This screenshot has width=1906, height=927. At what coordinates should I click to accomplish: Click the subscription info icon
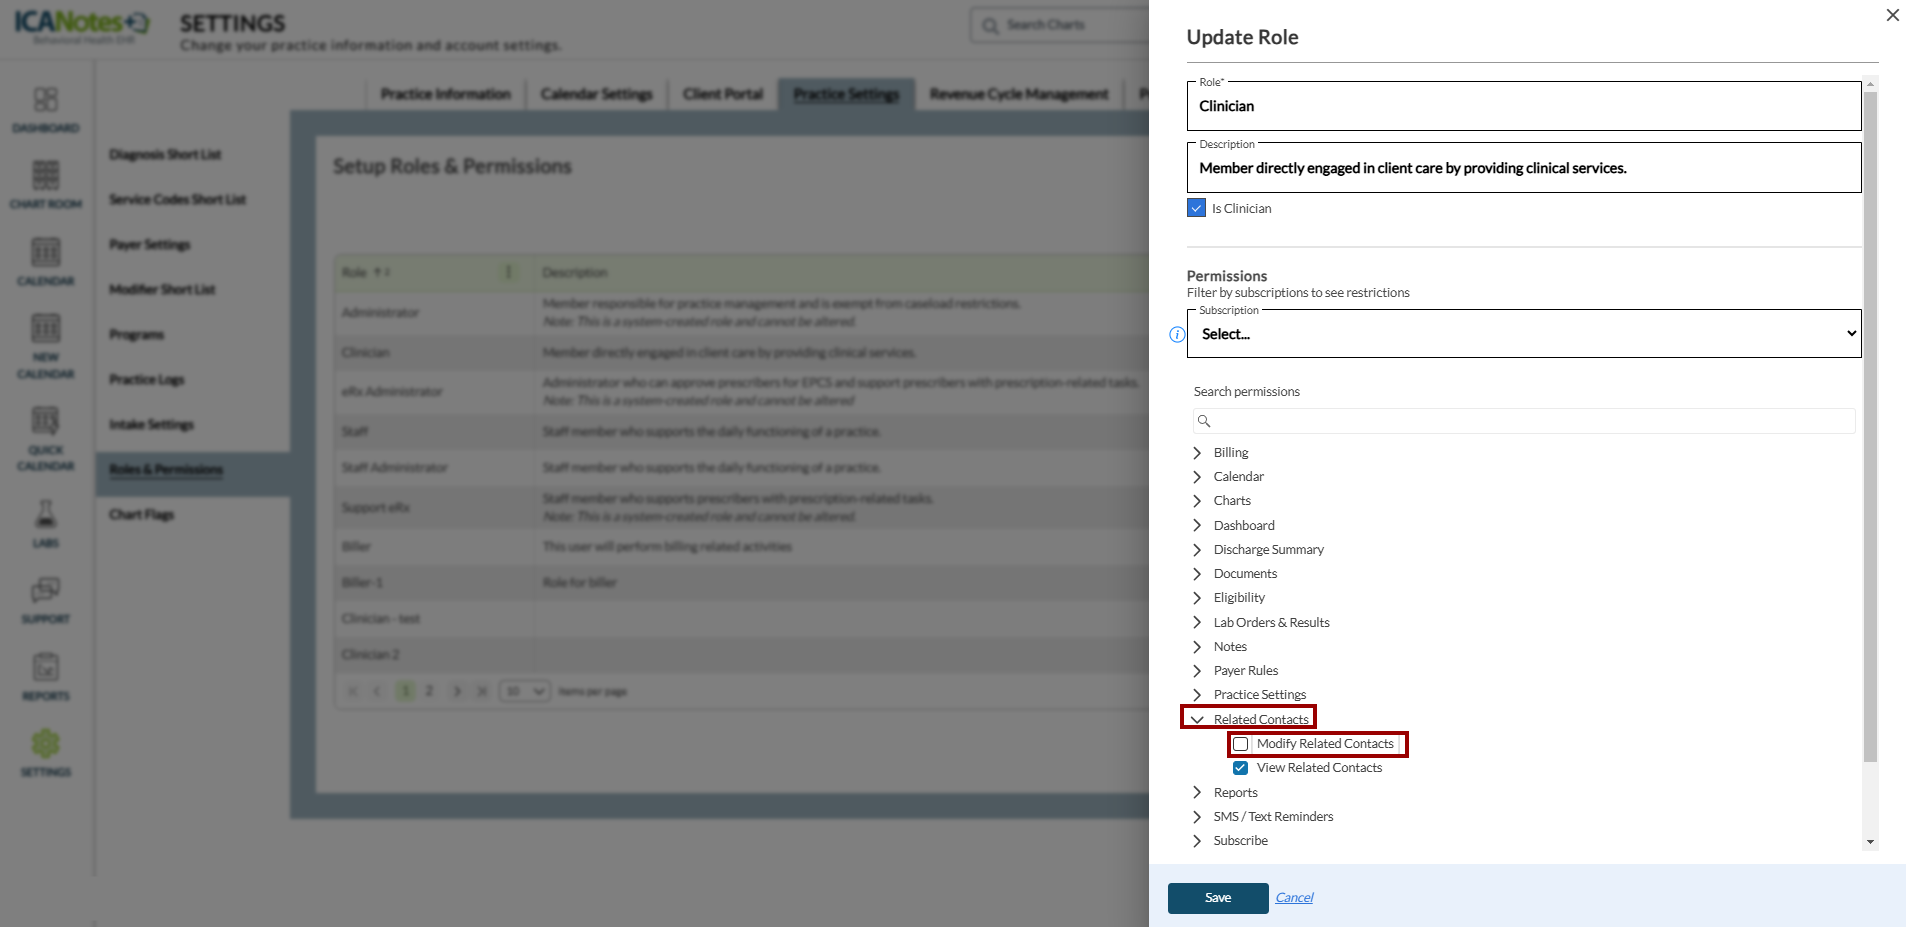pos(1177,335)
